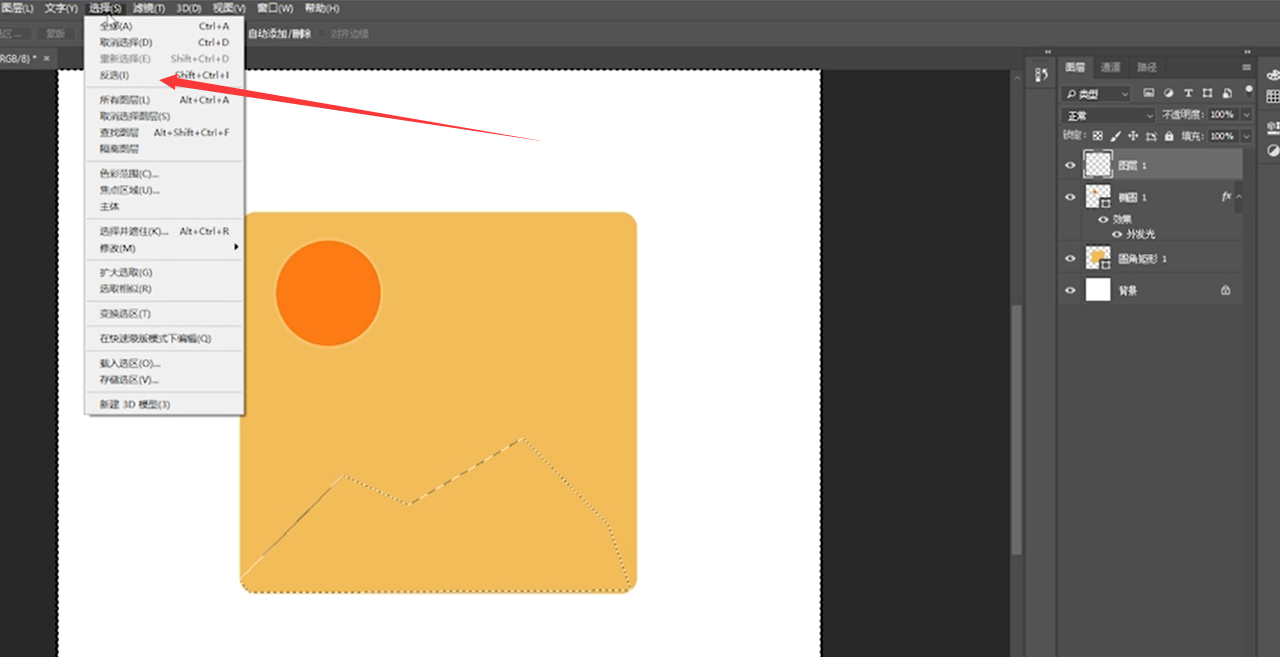Choose 选择并遮住(K)... menu item

165,231
